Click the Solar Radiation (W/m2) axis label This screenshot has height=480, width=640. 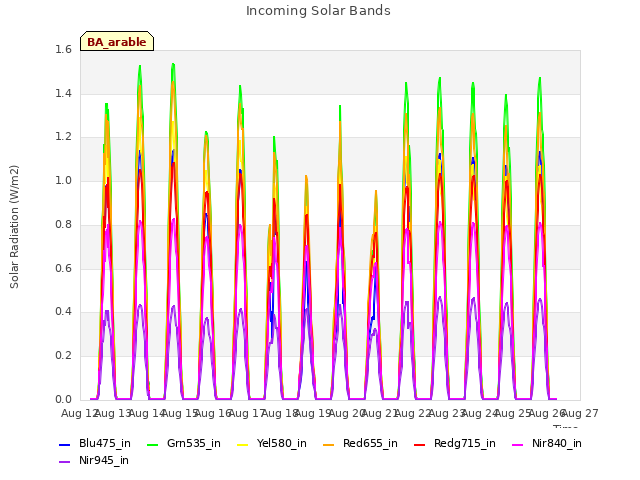[14, 227]
